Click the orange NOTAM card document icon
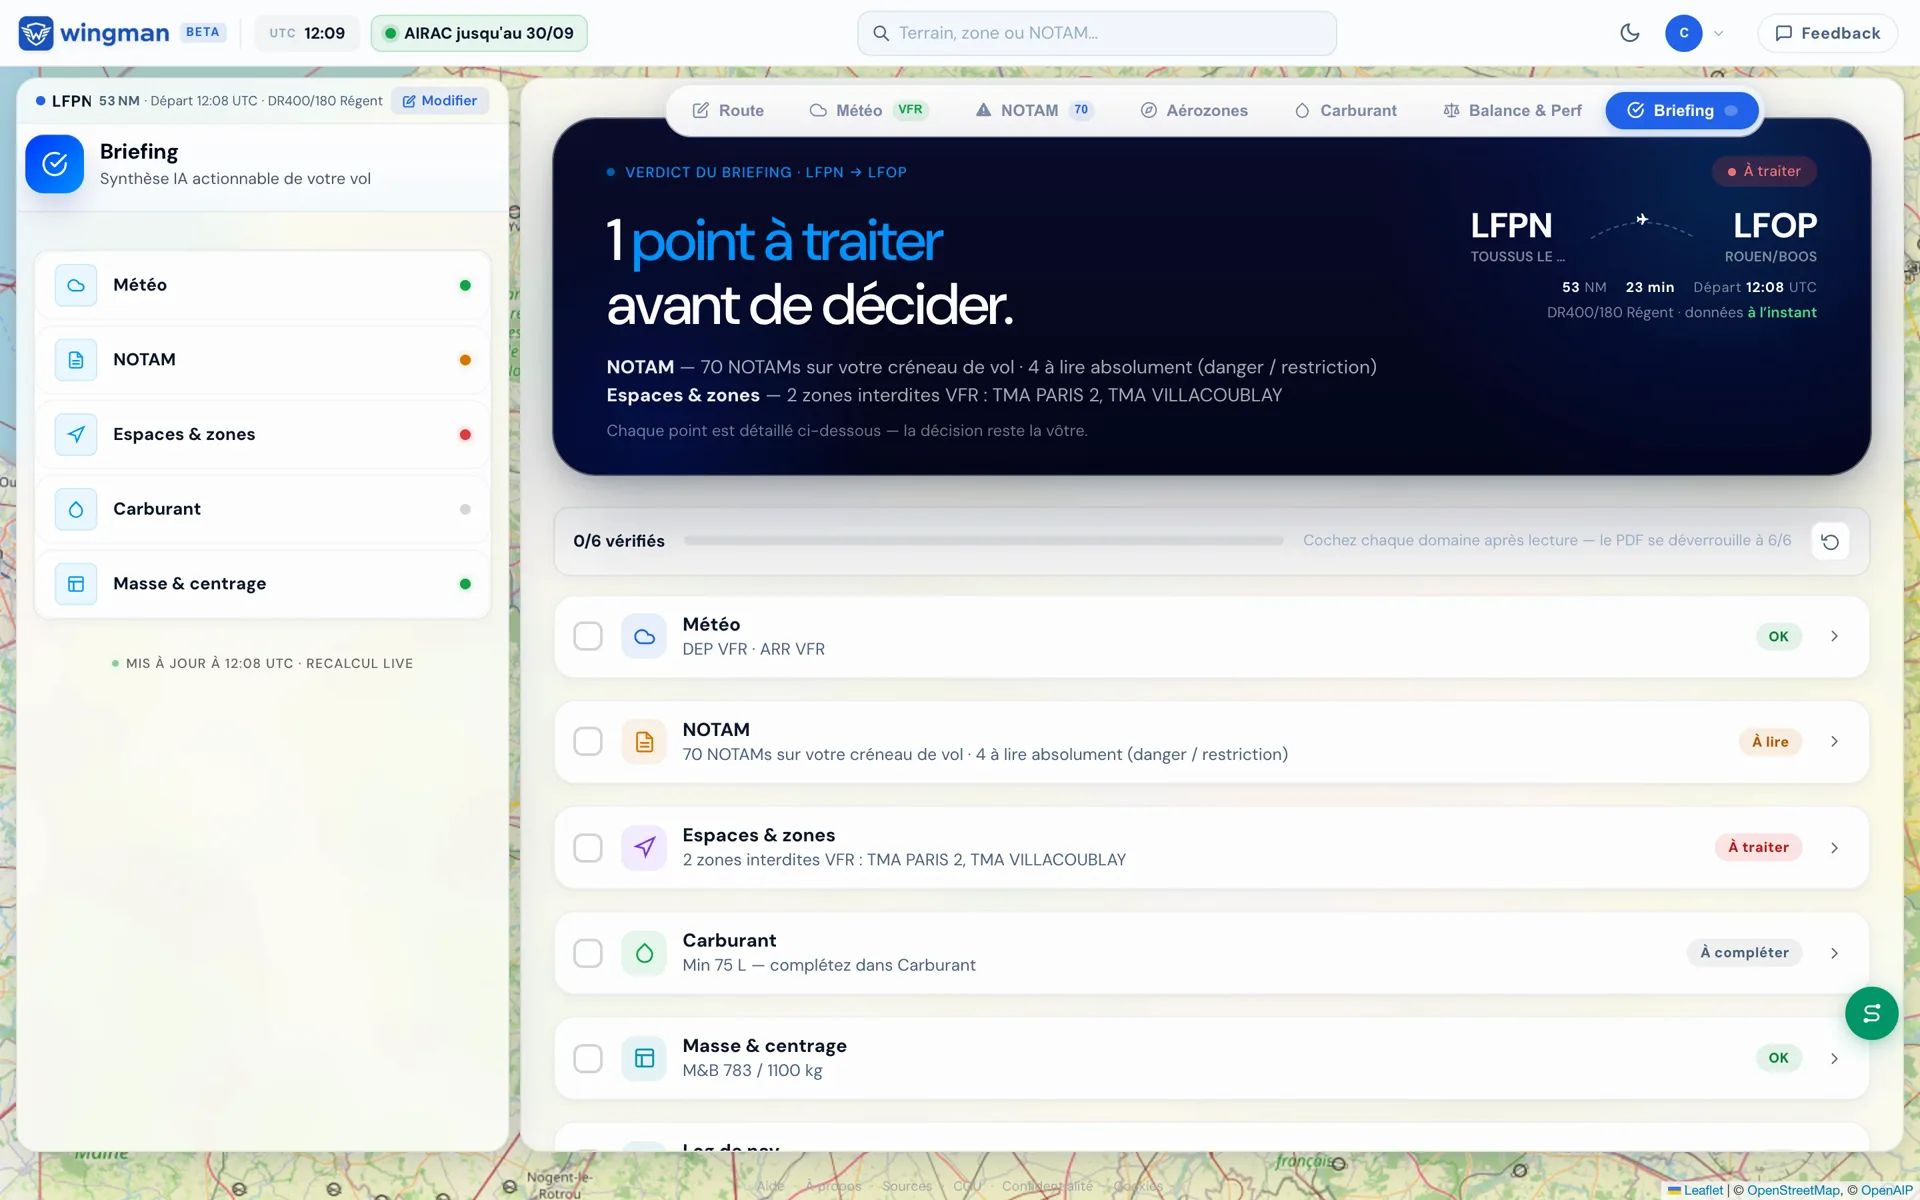The height and width of the screenshot is (1200, 1920). pyautogui.click(x=644, y=742)
